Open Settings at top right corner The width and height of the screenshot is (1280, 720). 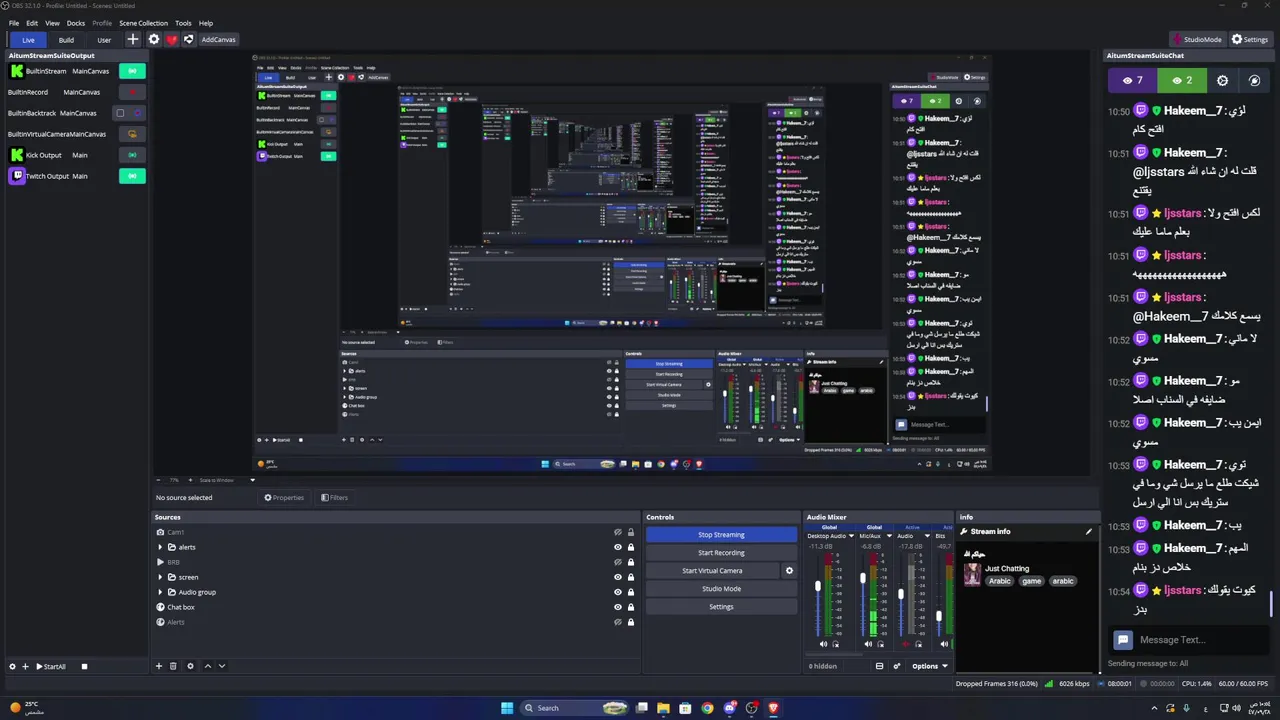tap(1250, 39)
